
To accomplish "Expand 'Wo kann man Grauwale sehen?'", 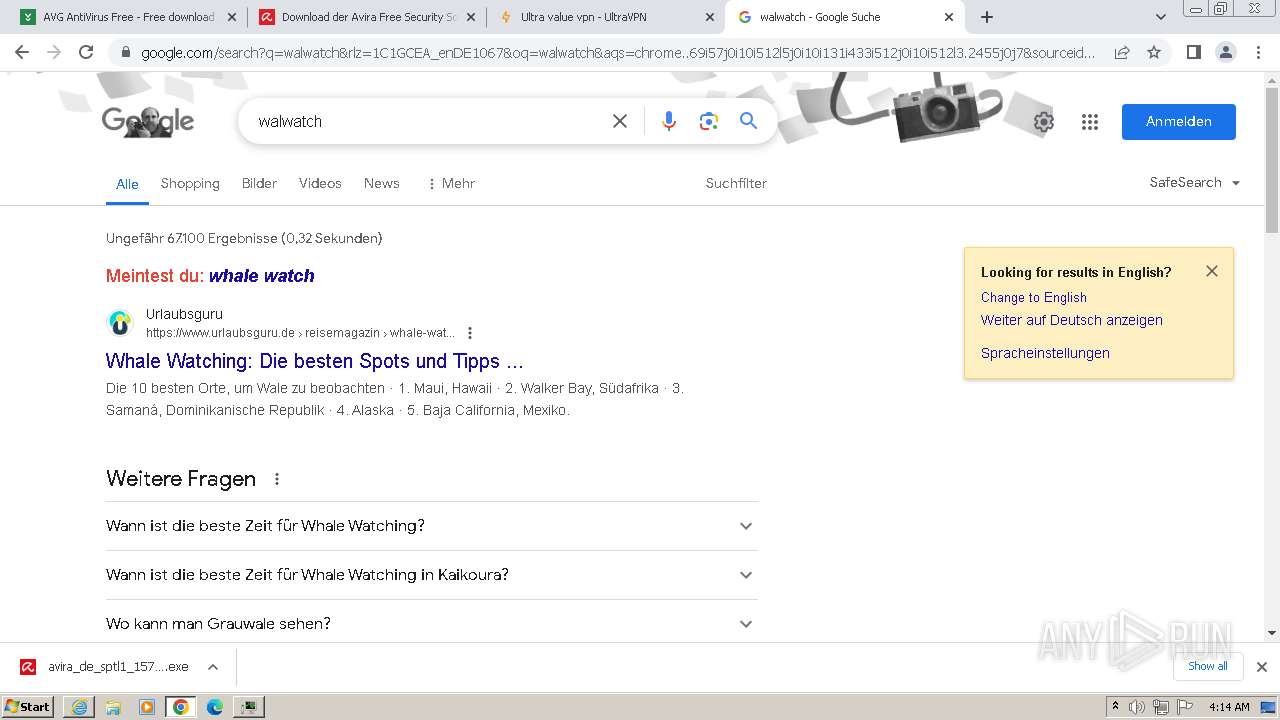I will (x=432, y=624).
